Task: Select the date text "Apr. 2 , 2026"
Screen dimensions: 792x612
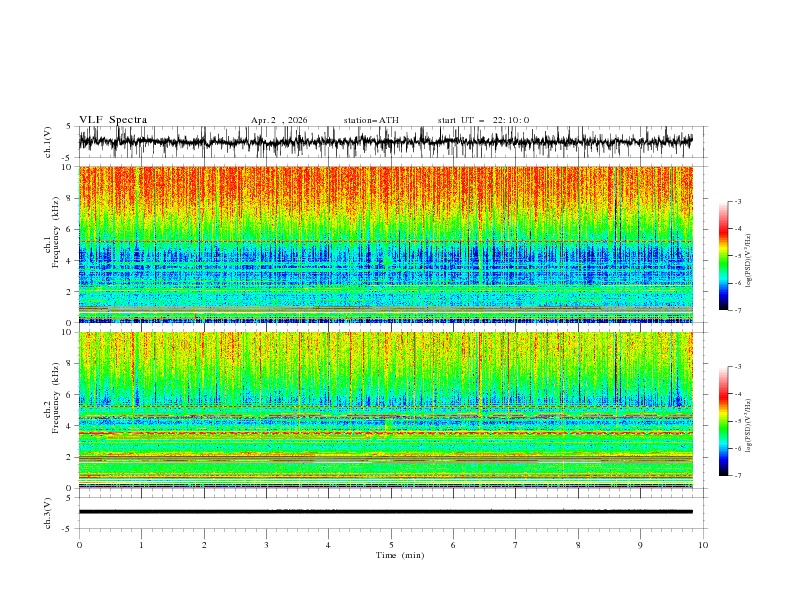Action: point(279,120)
